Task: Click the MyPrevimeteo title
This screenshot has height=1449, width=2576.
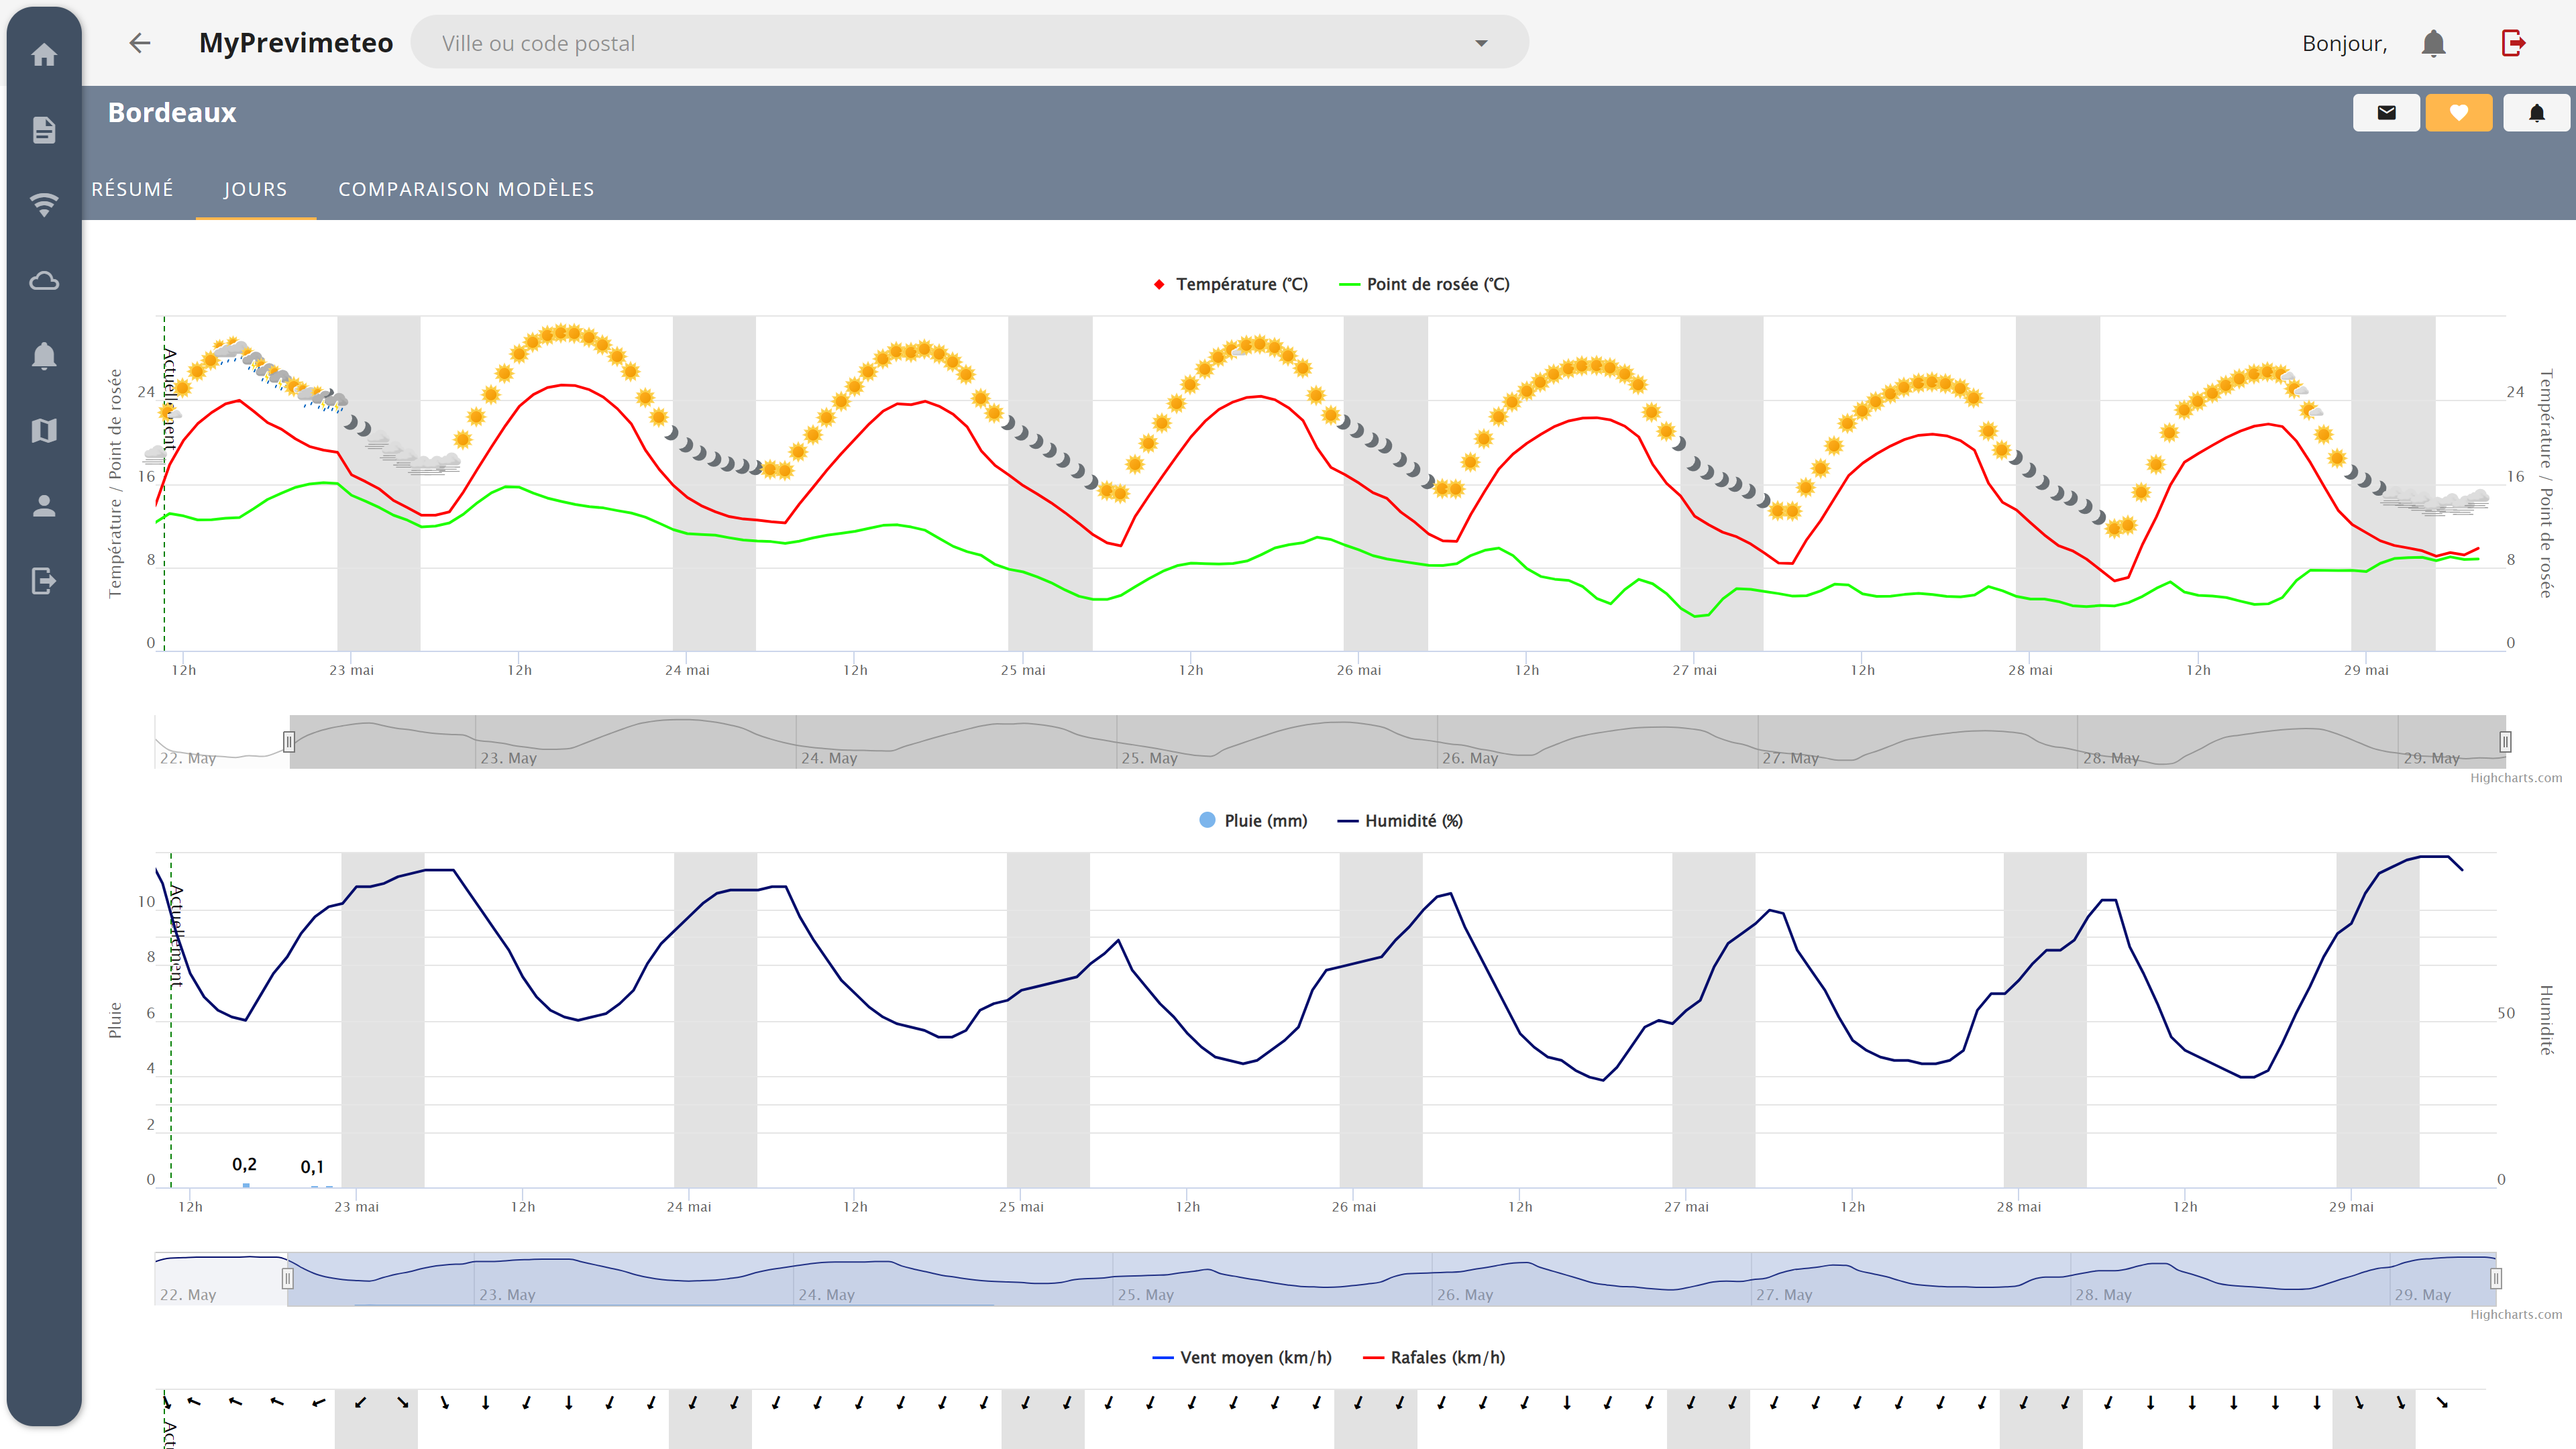Action: coord(296,43)
